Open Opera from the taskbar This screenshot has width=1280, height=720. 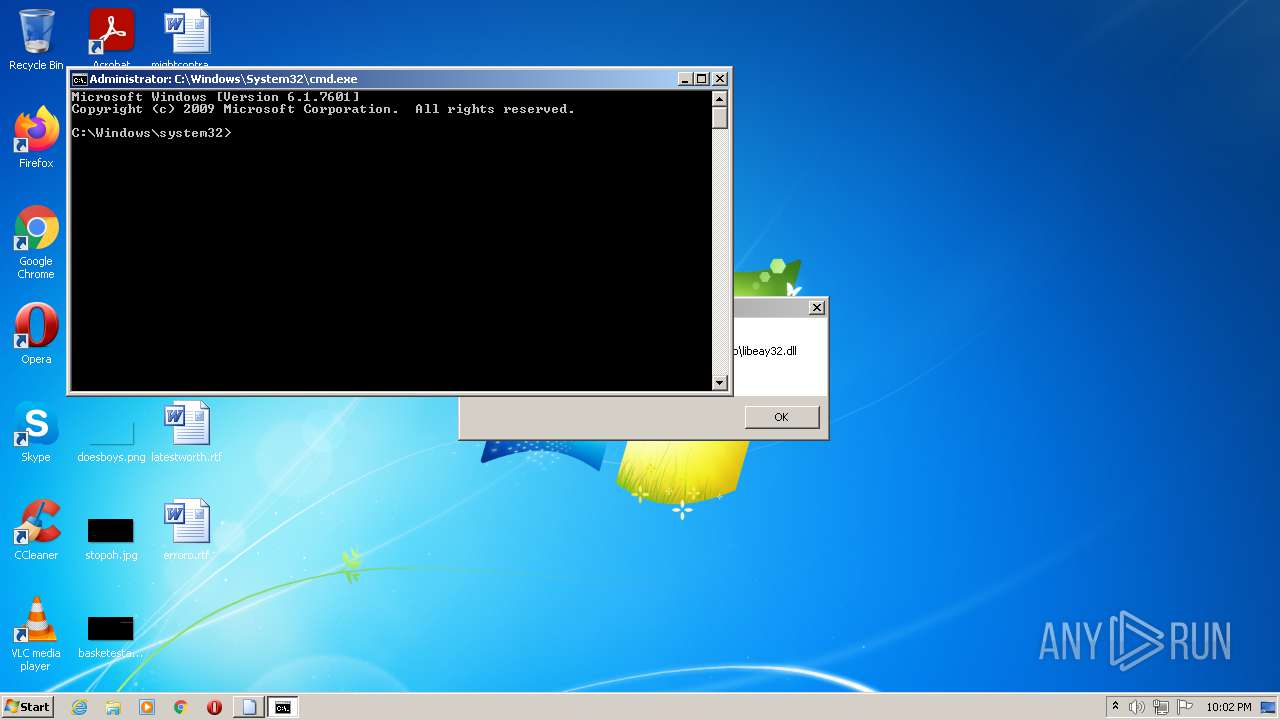[x=214, y=707]
